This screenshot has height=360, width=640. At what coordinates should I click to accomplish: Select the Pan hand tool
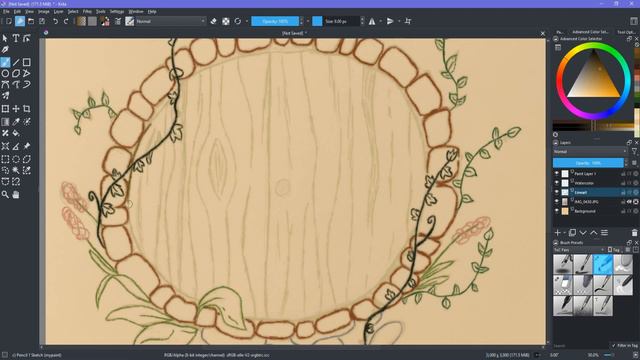[x=16, y=195]
